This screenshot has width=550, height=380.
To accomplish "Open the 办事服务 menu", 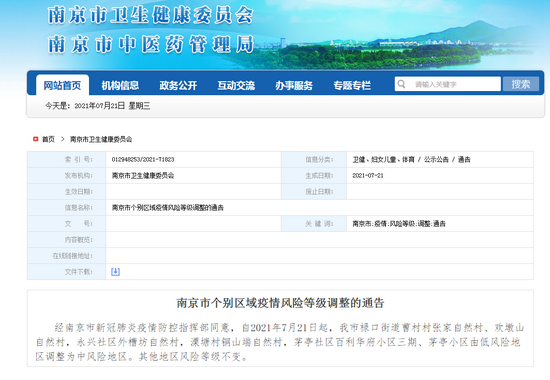I will (x=294, y=85).
